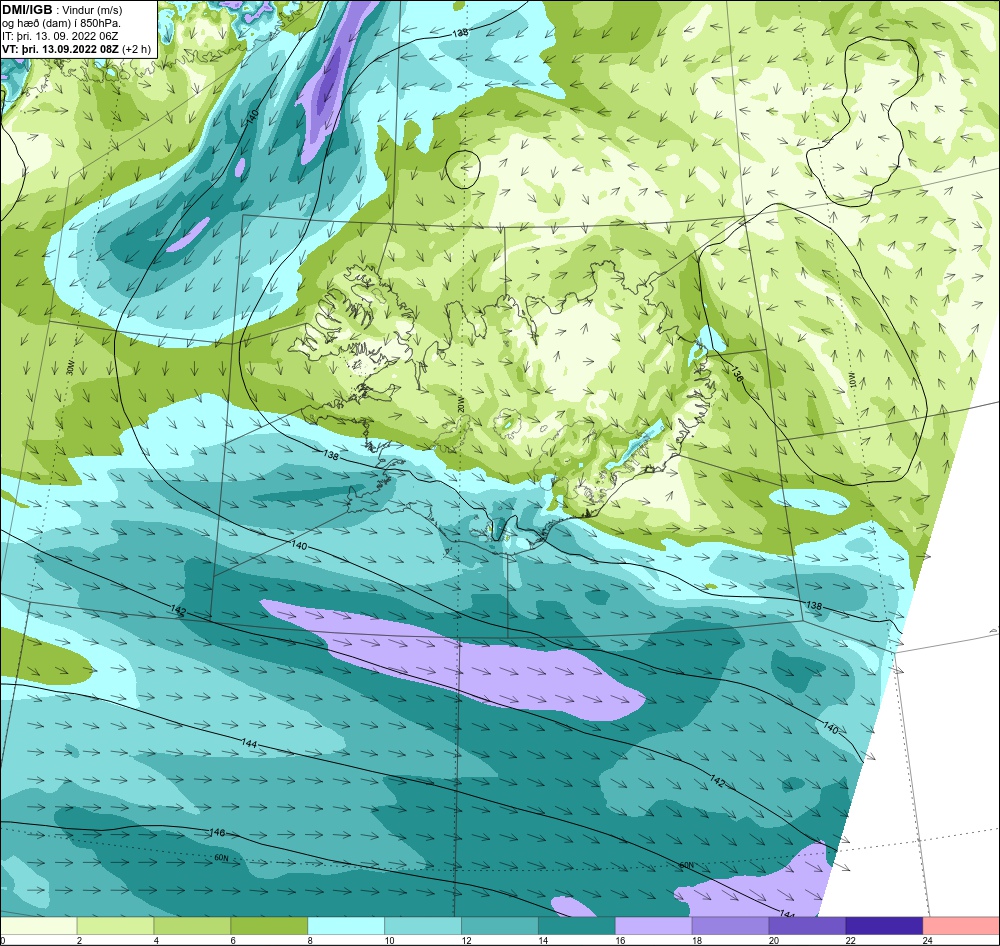Click the legend tick label 24
The image size is (1000, 946).
927,940
